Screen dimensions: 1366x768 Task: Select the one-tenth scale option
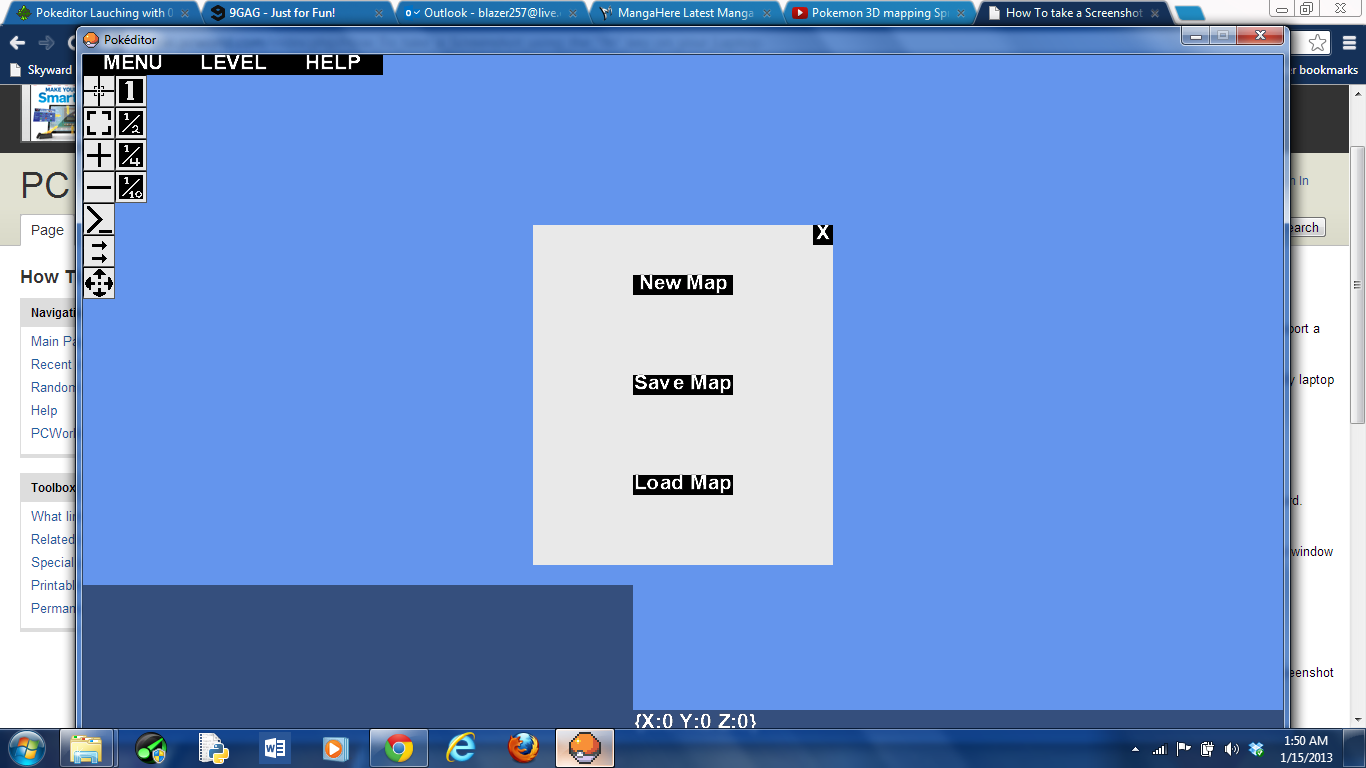(x=130, y=187)
